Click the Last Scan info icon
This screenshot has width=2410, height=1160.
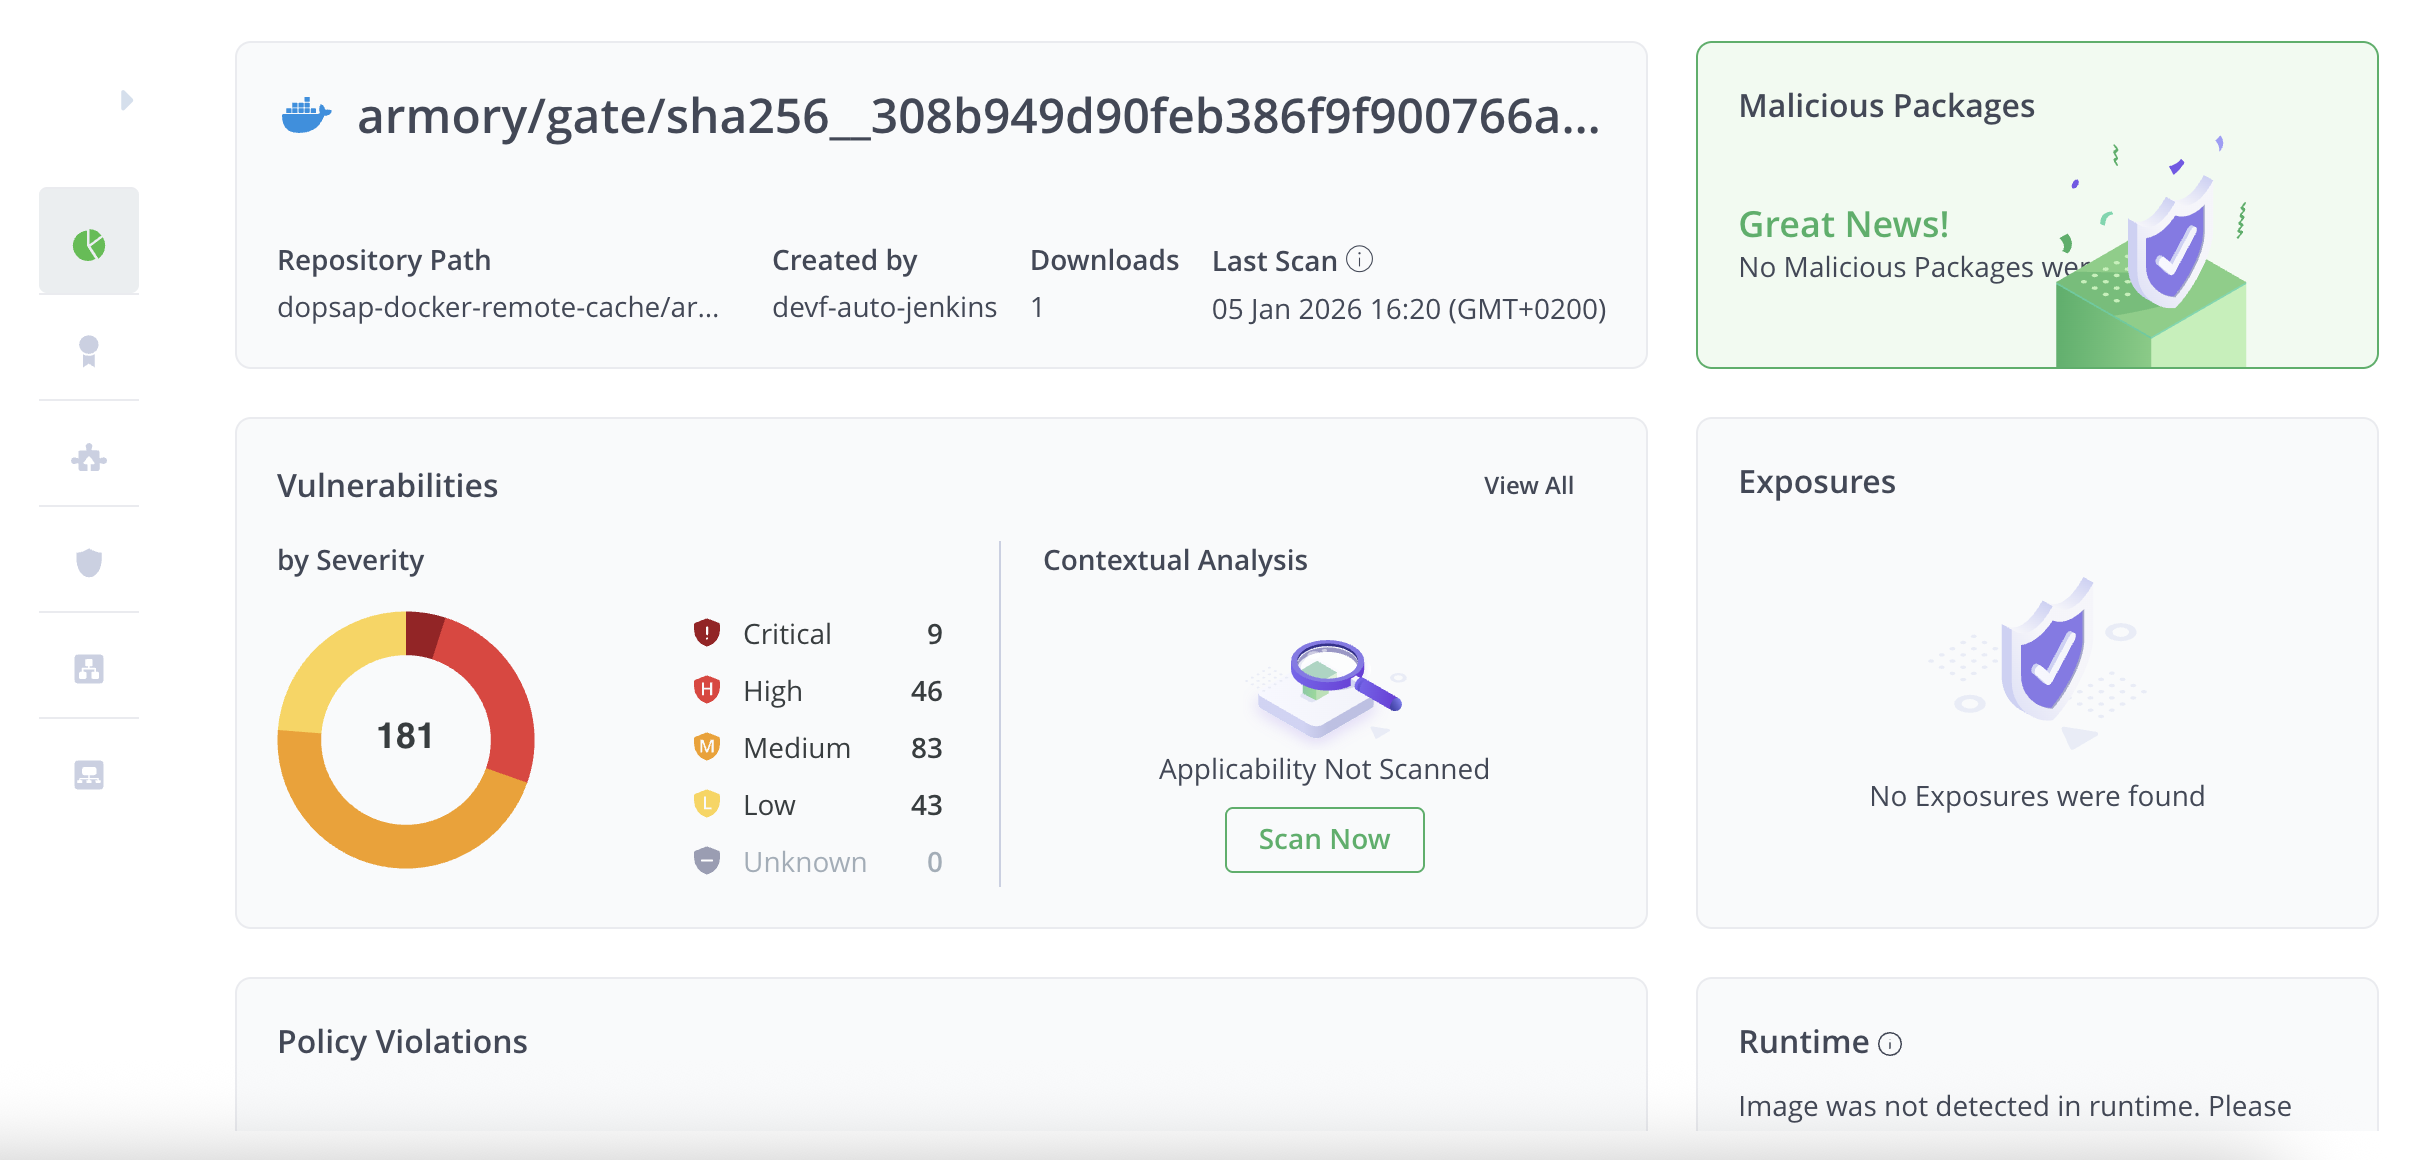1359,259
